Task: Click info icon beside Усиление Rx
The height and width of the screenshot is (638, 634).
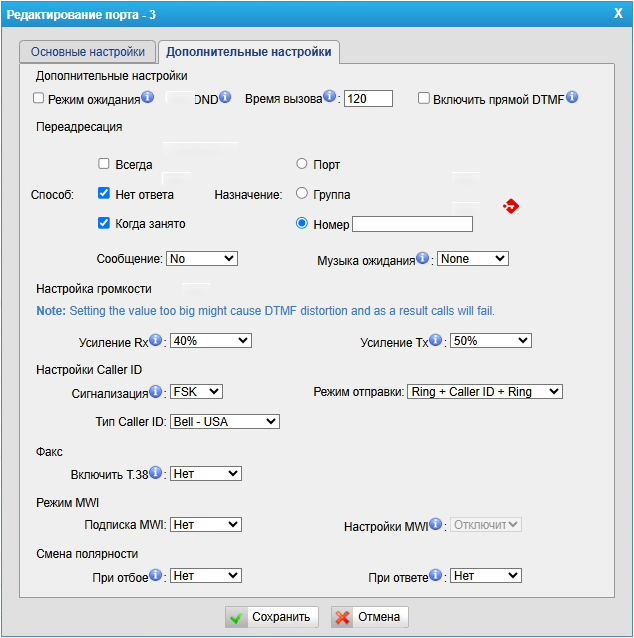Action: (156, 341)
